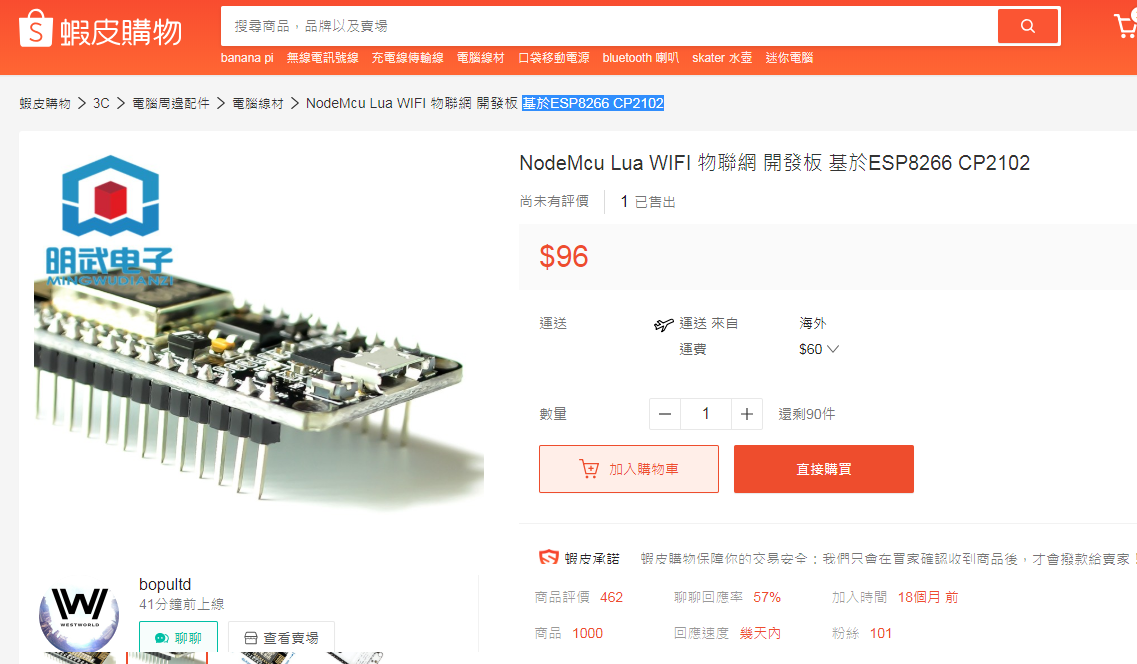Decrease quantity with minus button
Viewport: 1137px width, 664px height.
[665, 414]
